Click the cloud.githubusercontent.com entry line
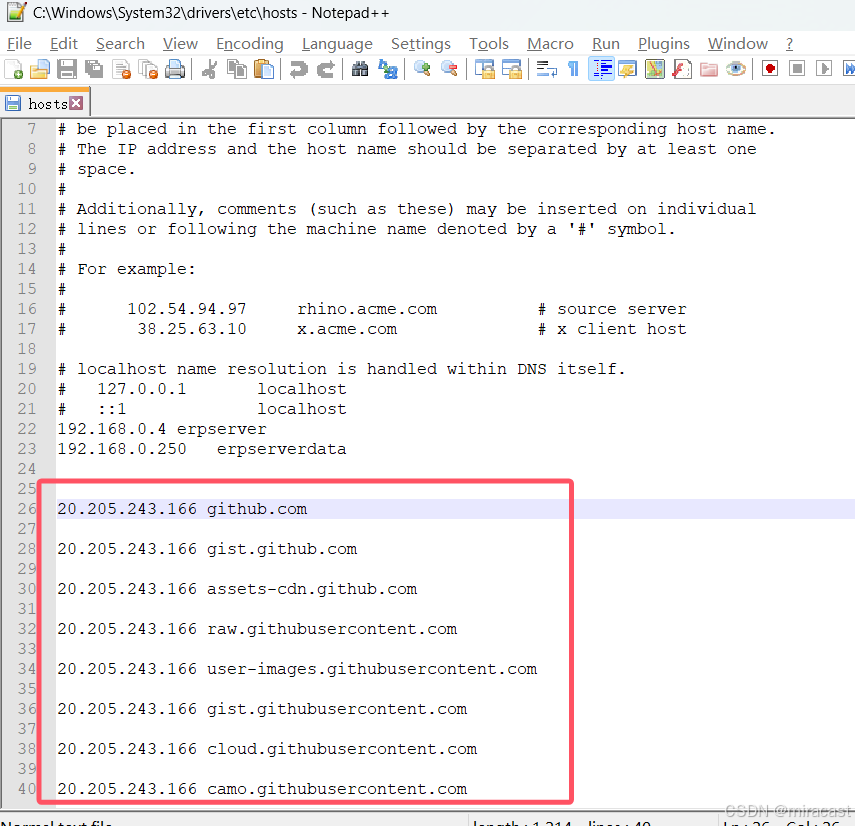Viewport: 855px width, 826px height. point(267,749)
